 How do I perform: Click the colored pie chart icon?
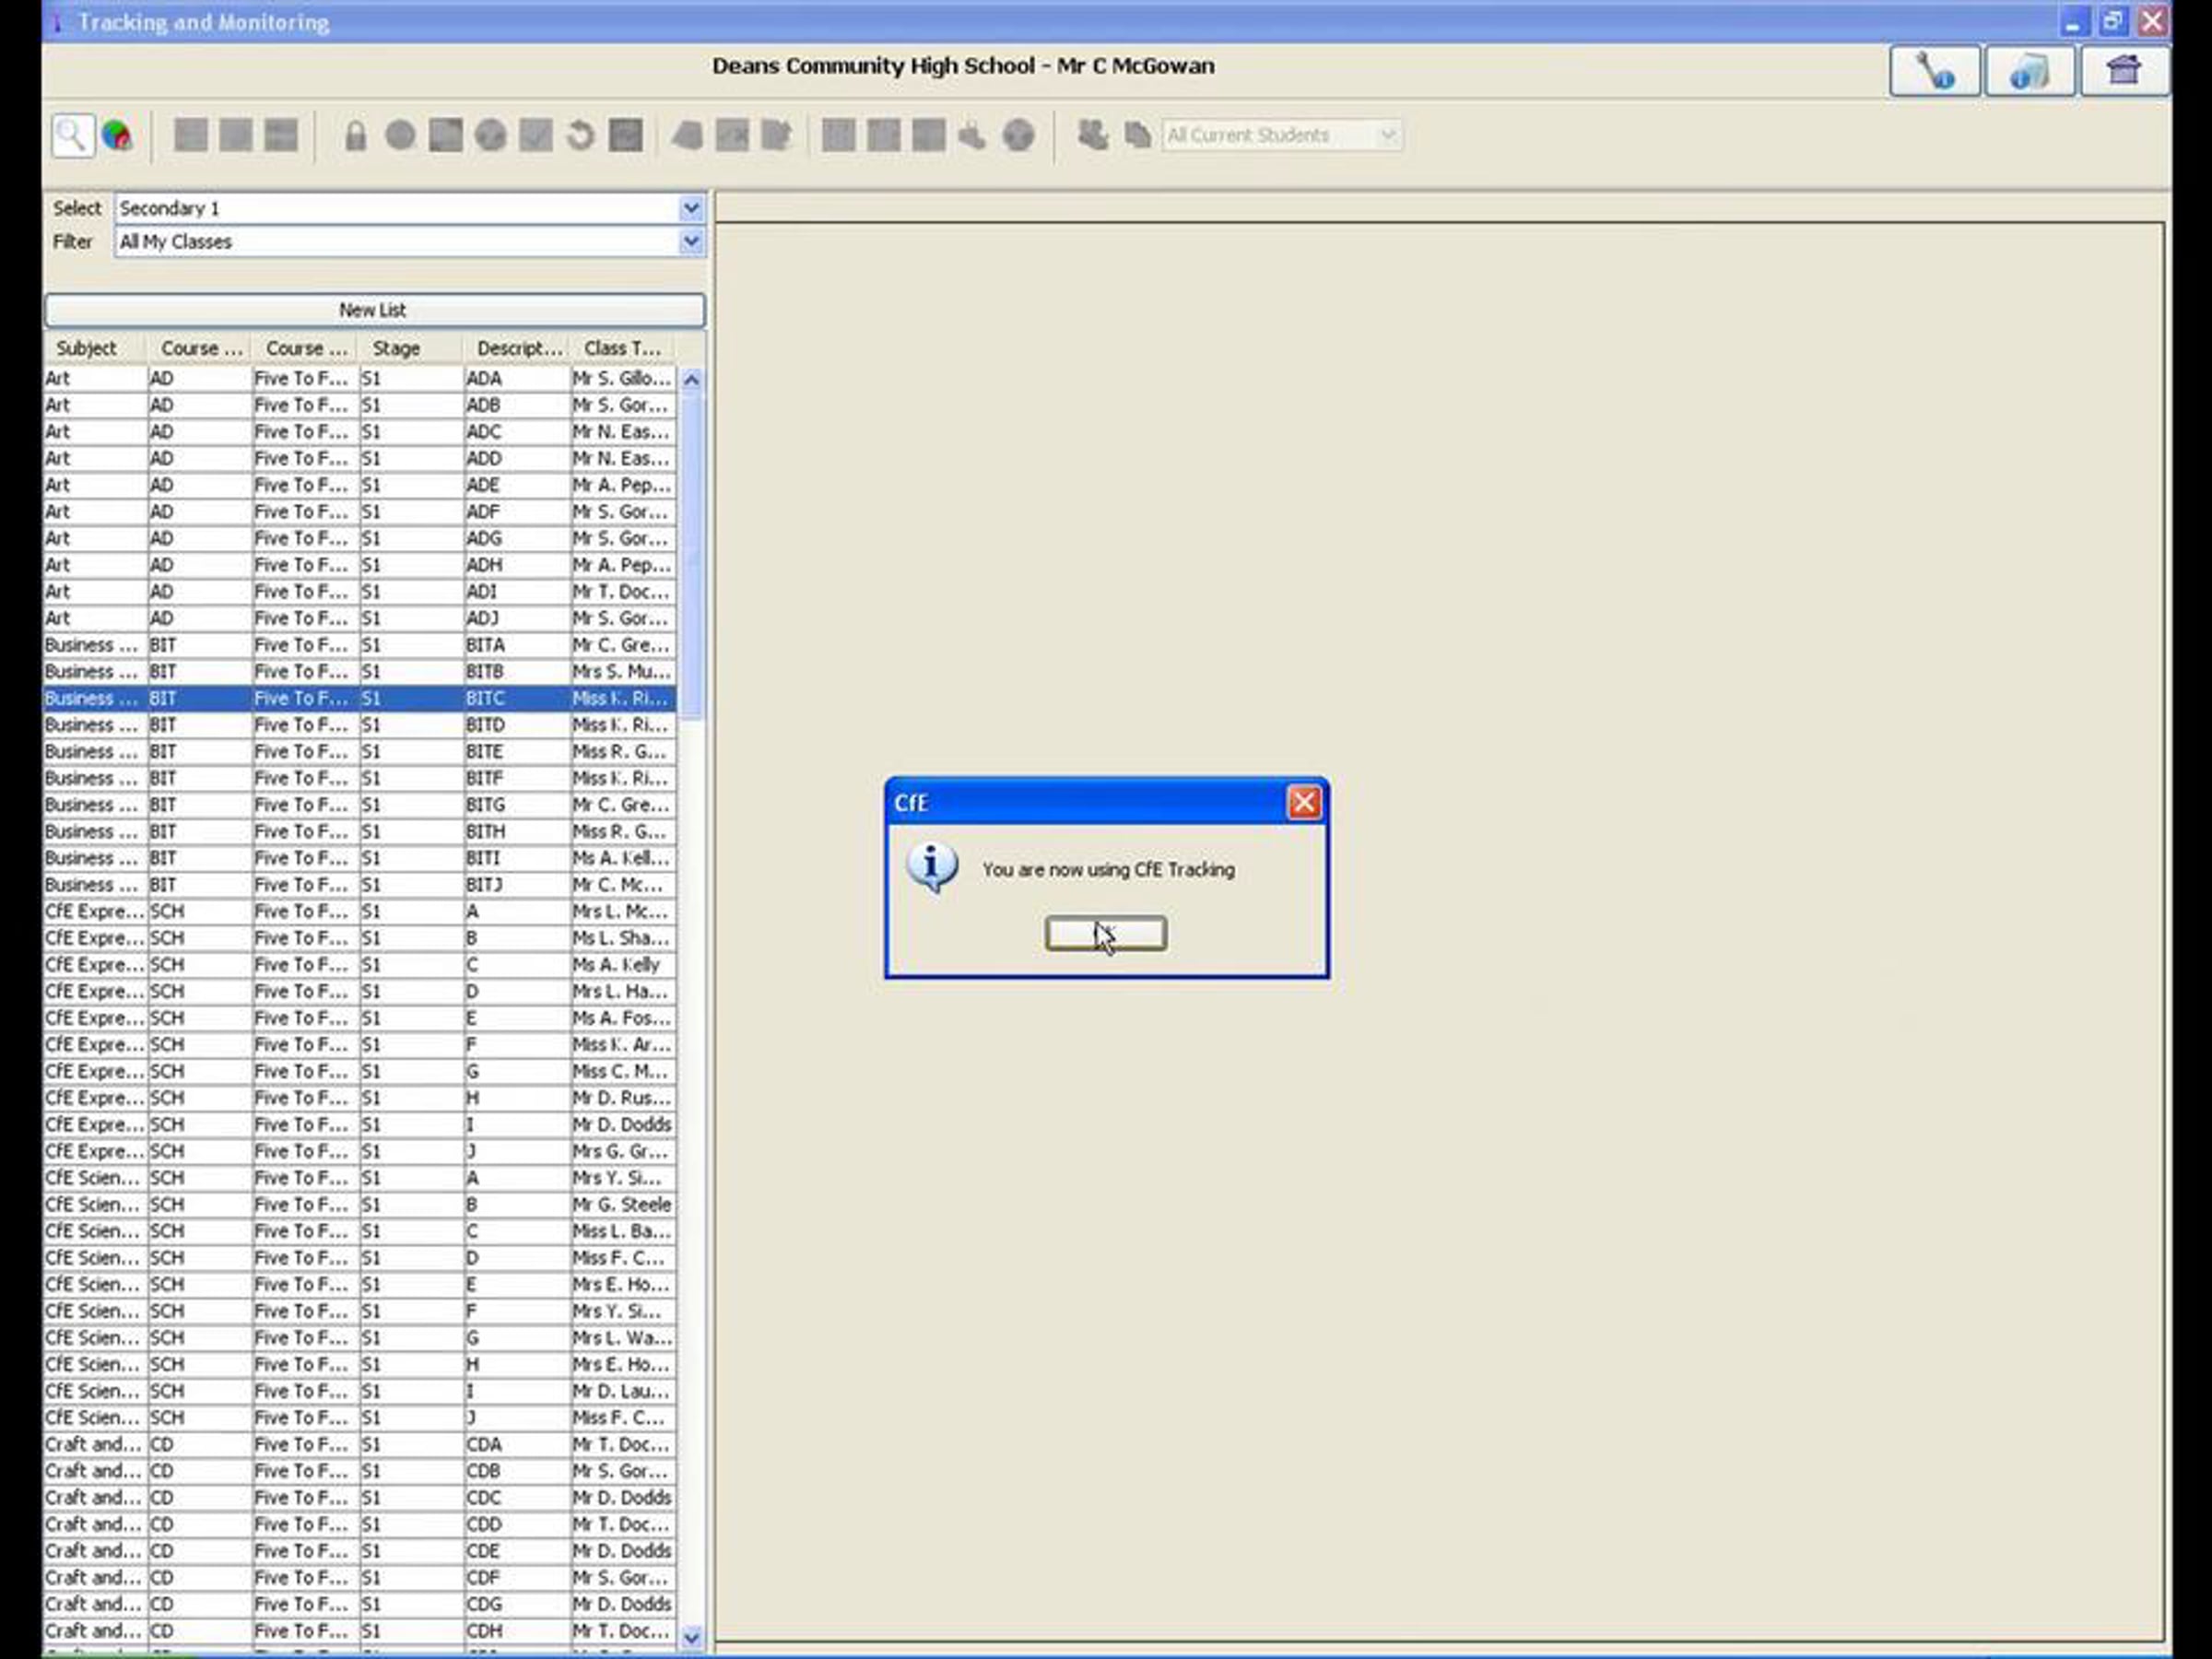(117, 135)
